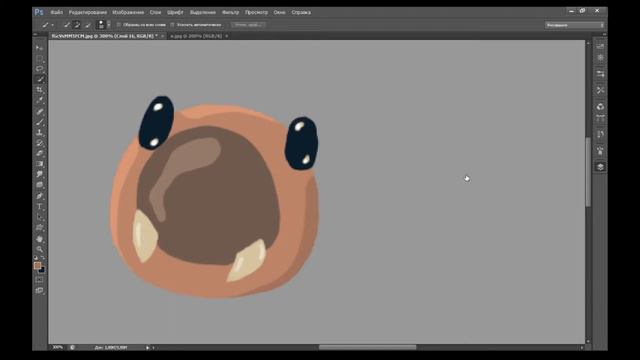Screen dimensions: 640x360
Task: Select the Pen tool
Action: (x=40, y=196)
